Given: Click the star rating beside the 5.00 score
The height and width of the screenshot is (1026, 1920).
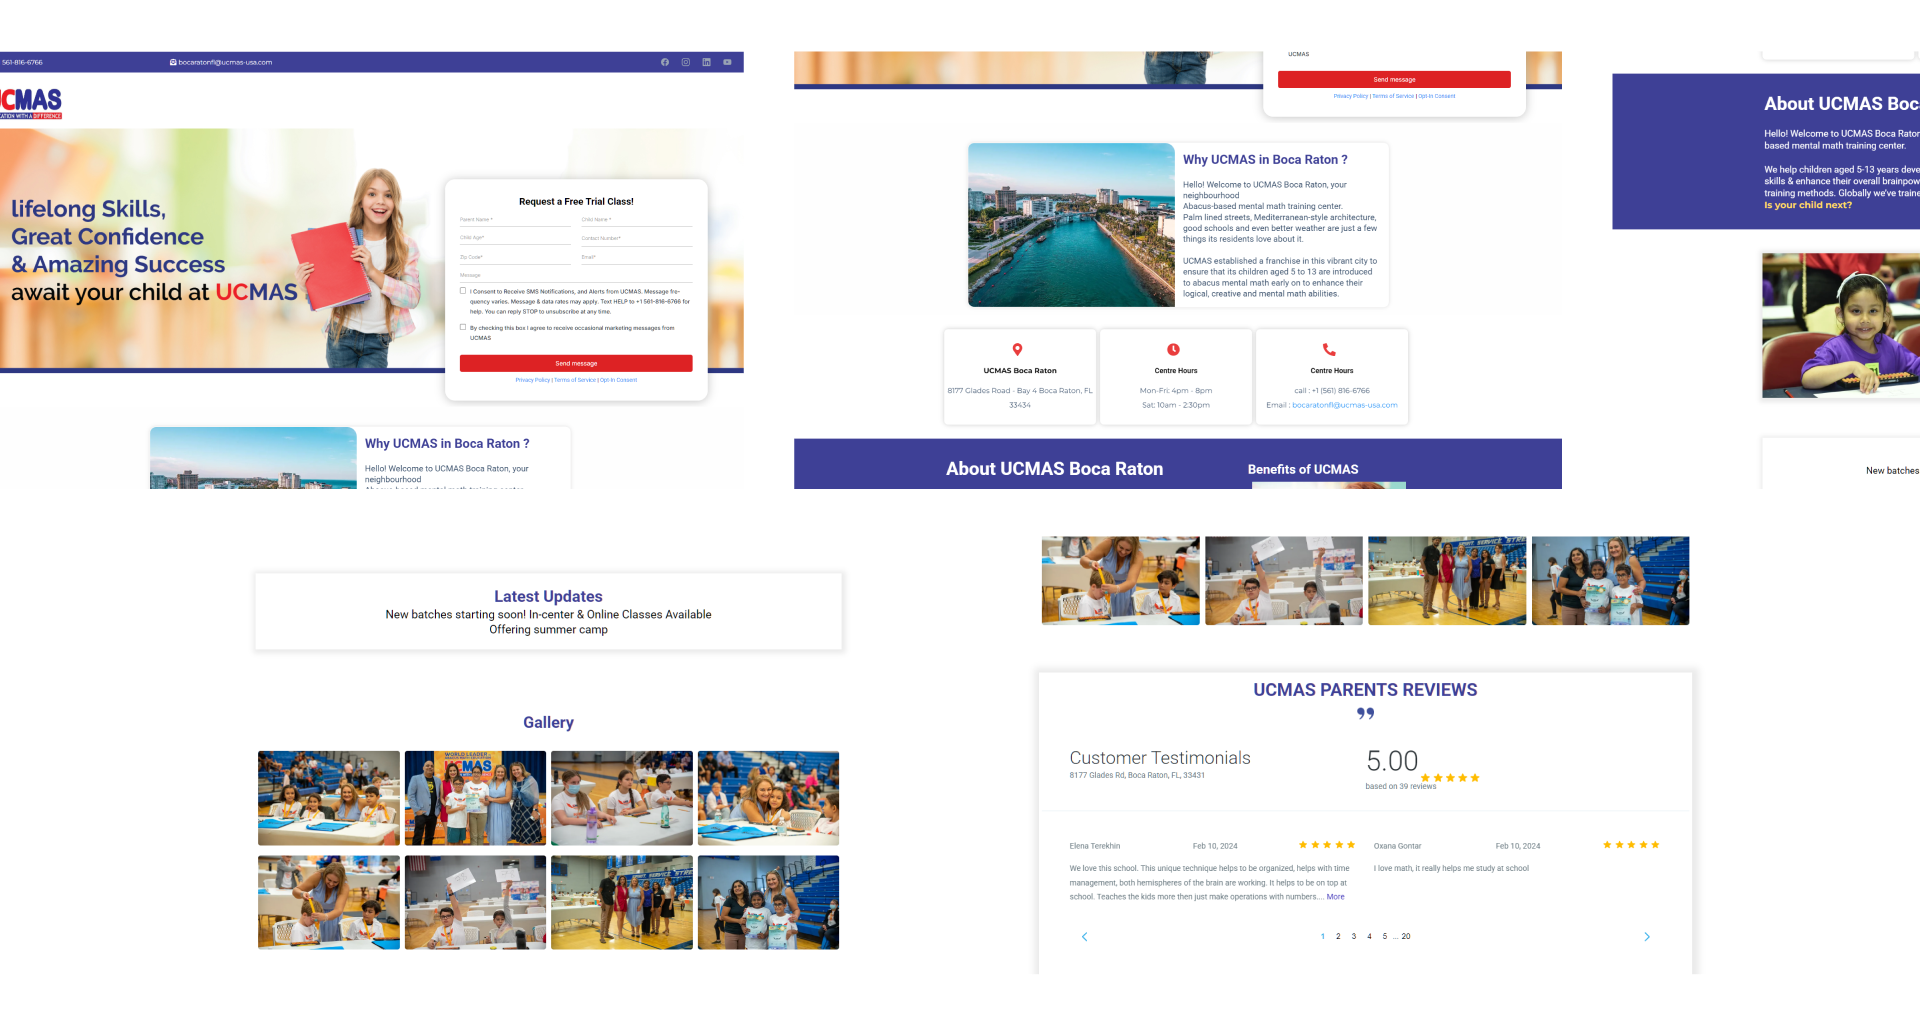Looking at the screenshot, I should 1450,778.
